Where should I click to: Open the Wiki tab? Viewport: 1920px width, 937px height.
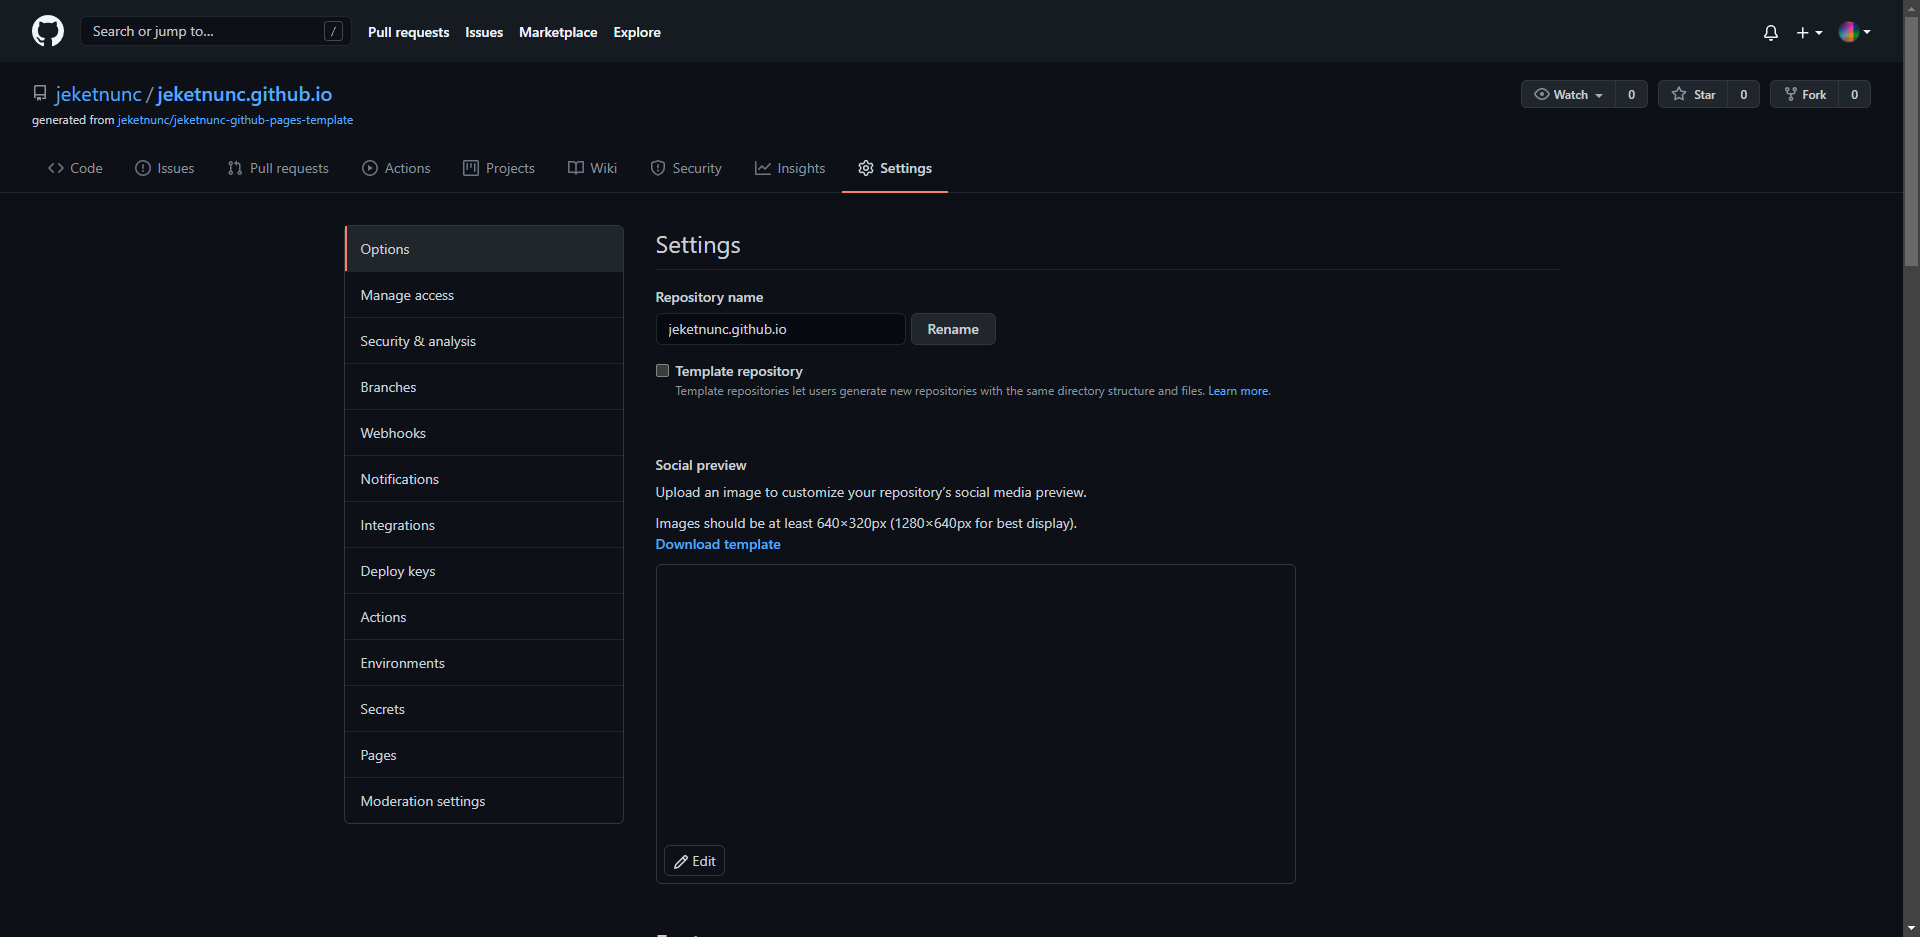pos(592,168)
